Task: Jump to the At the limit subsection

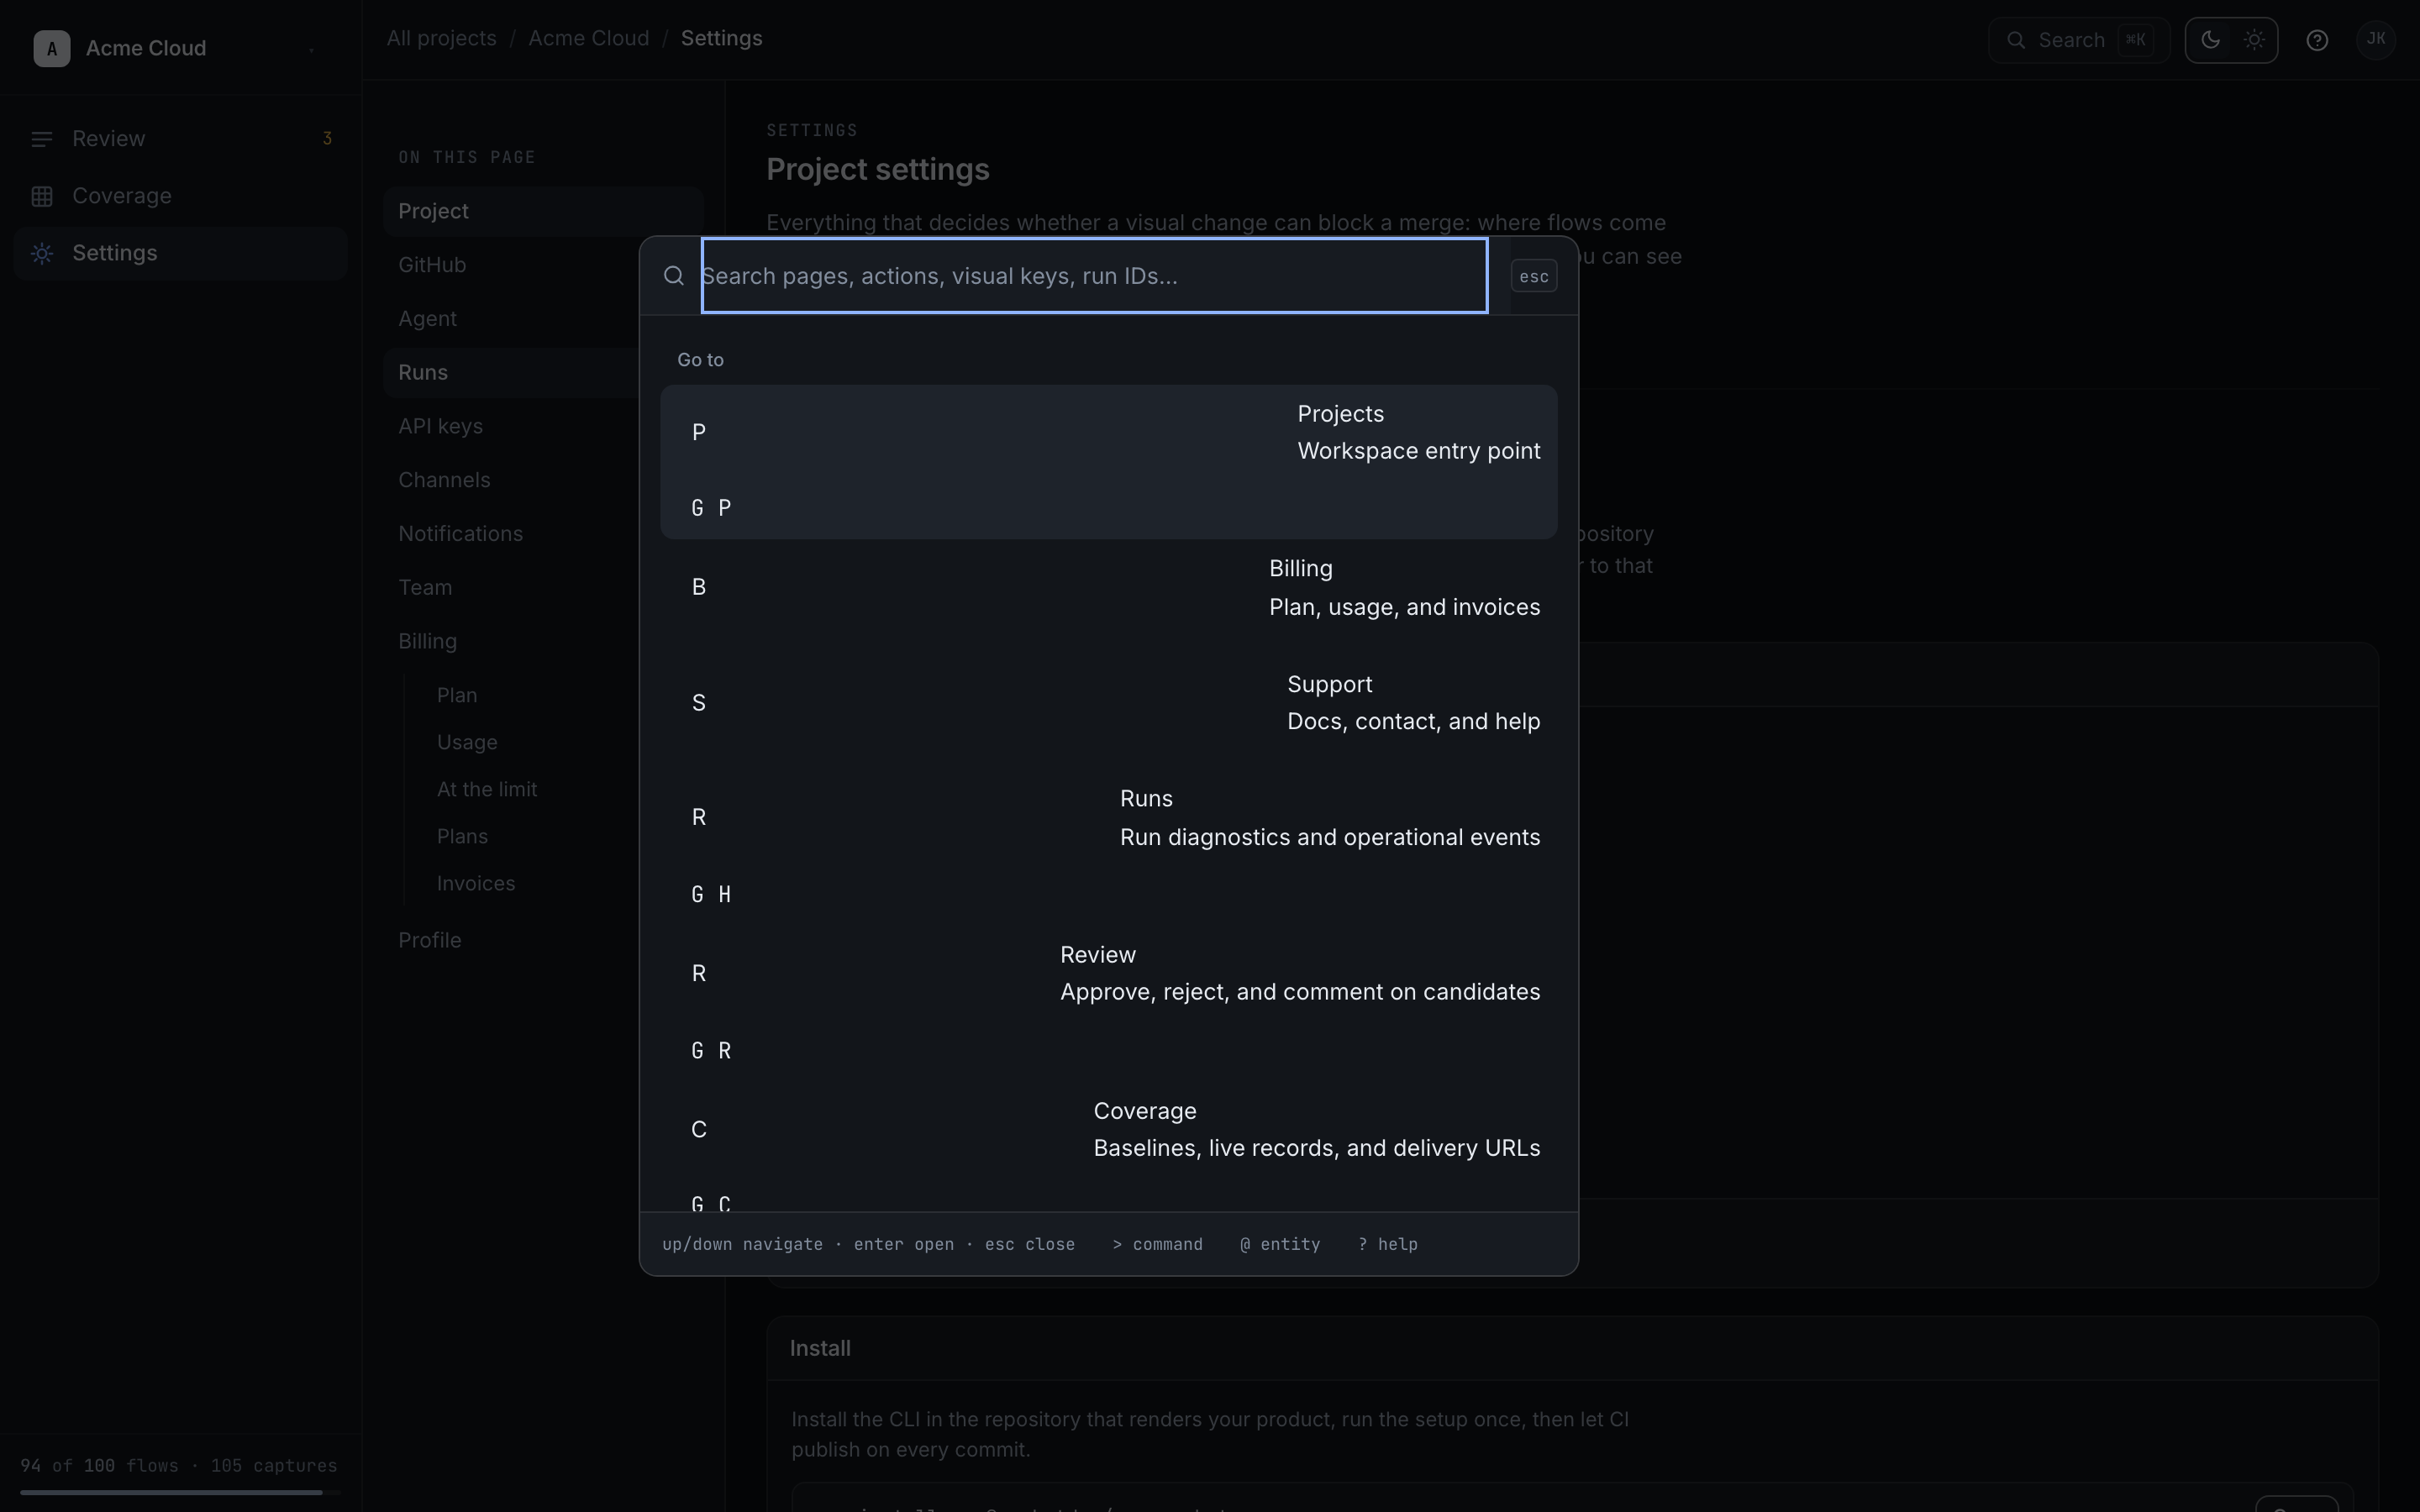Action: tap(487, 789)
